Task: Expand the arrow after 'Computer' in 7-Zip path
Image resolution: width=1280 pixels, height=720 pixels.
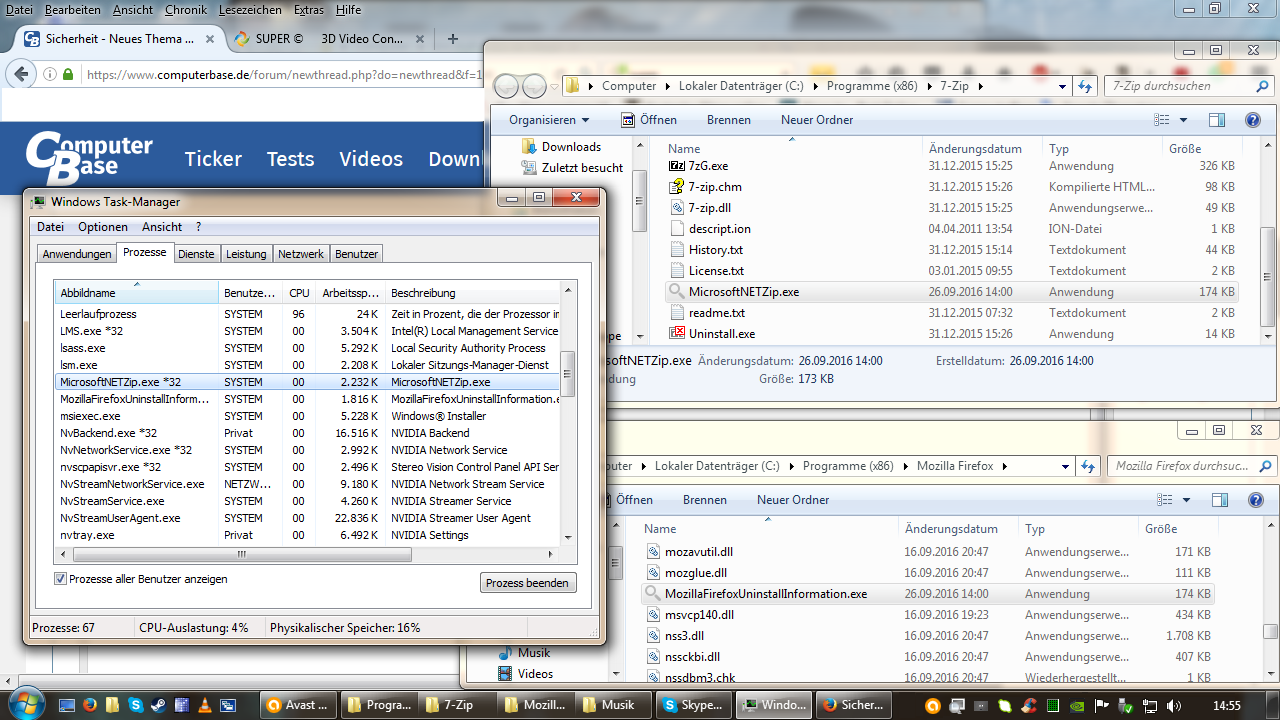Action: [668, 86]
